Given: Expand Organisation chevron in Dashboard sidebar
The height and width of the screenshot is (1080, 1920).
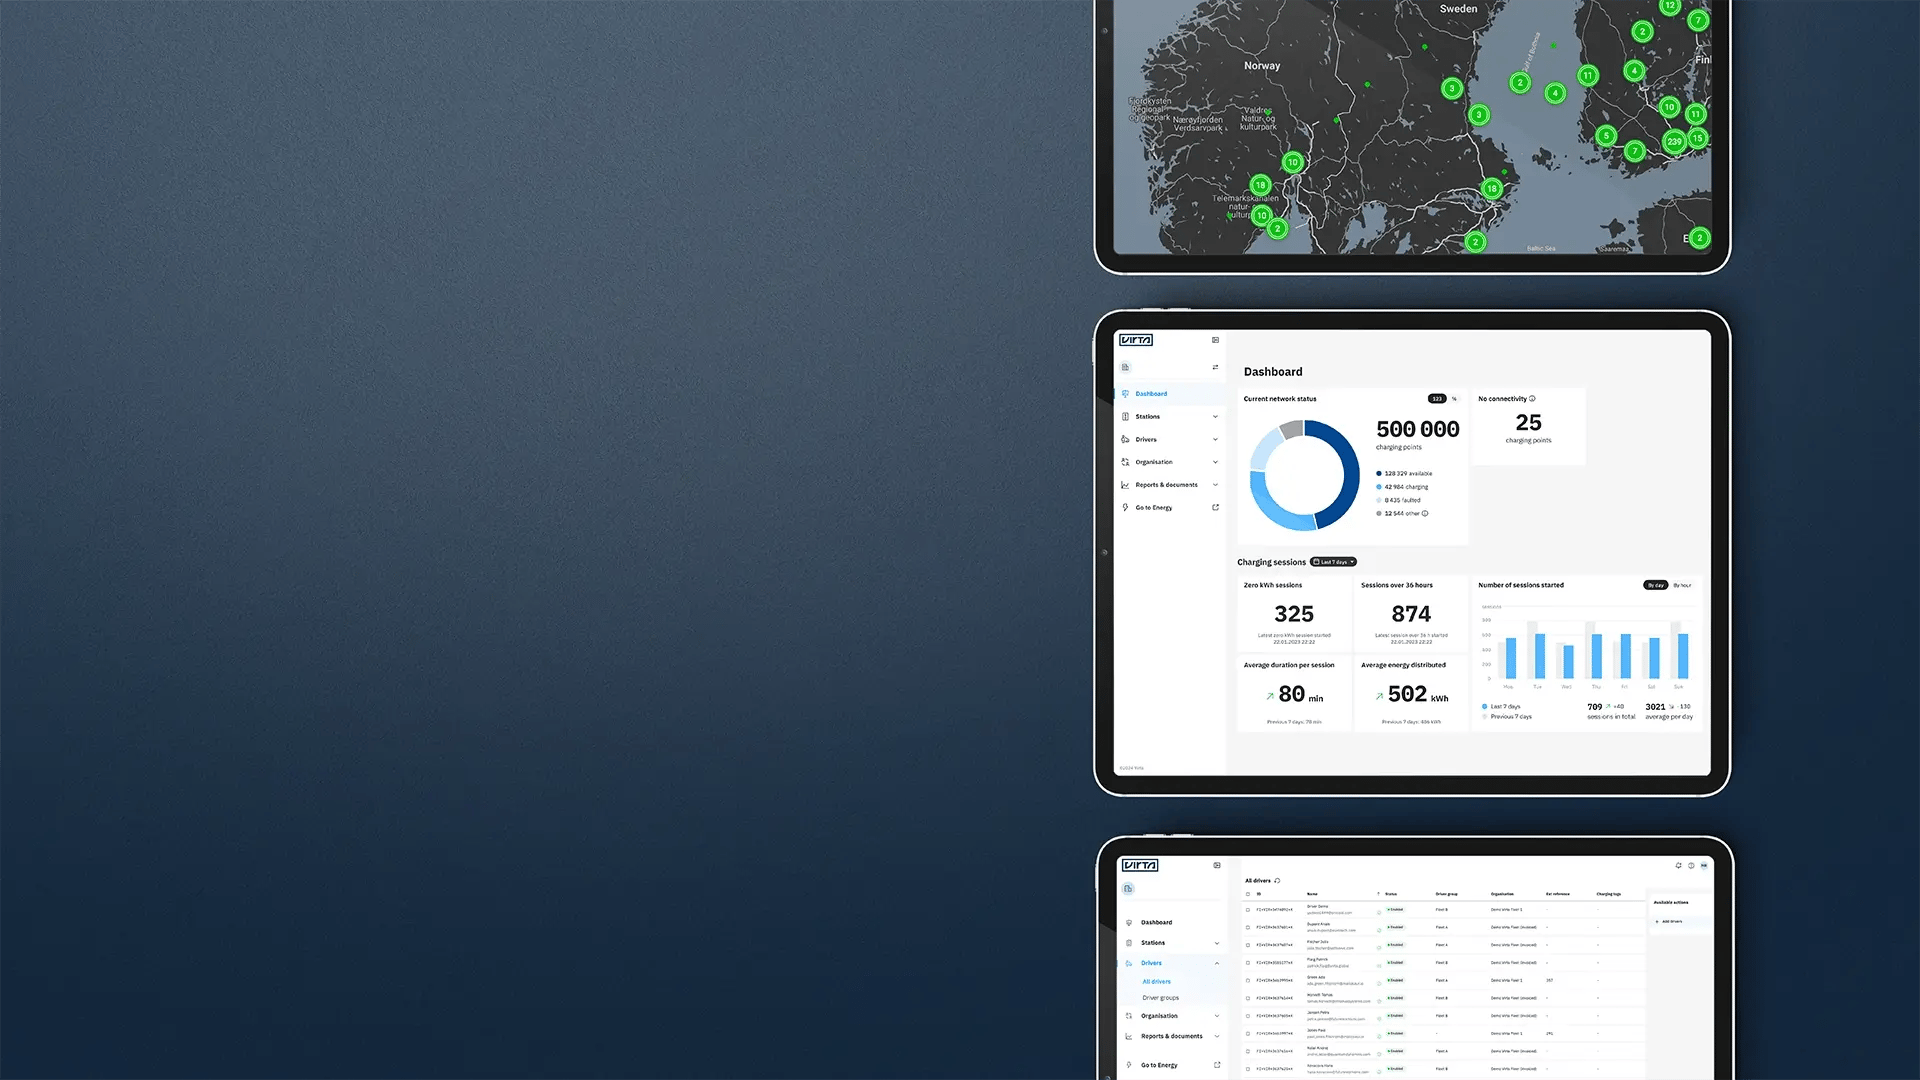Looking at the screenshot, I should (1215, 462).
